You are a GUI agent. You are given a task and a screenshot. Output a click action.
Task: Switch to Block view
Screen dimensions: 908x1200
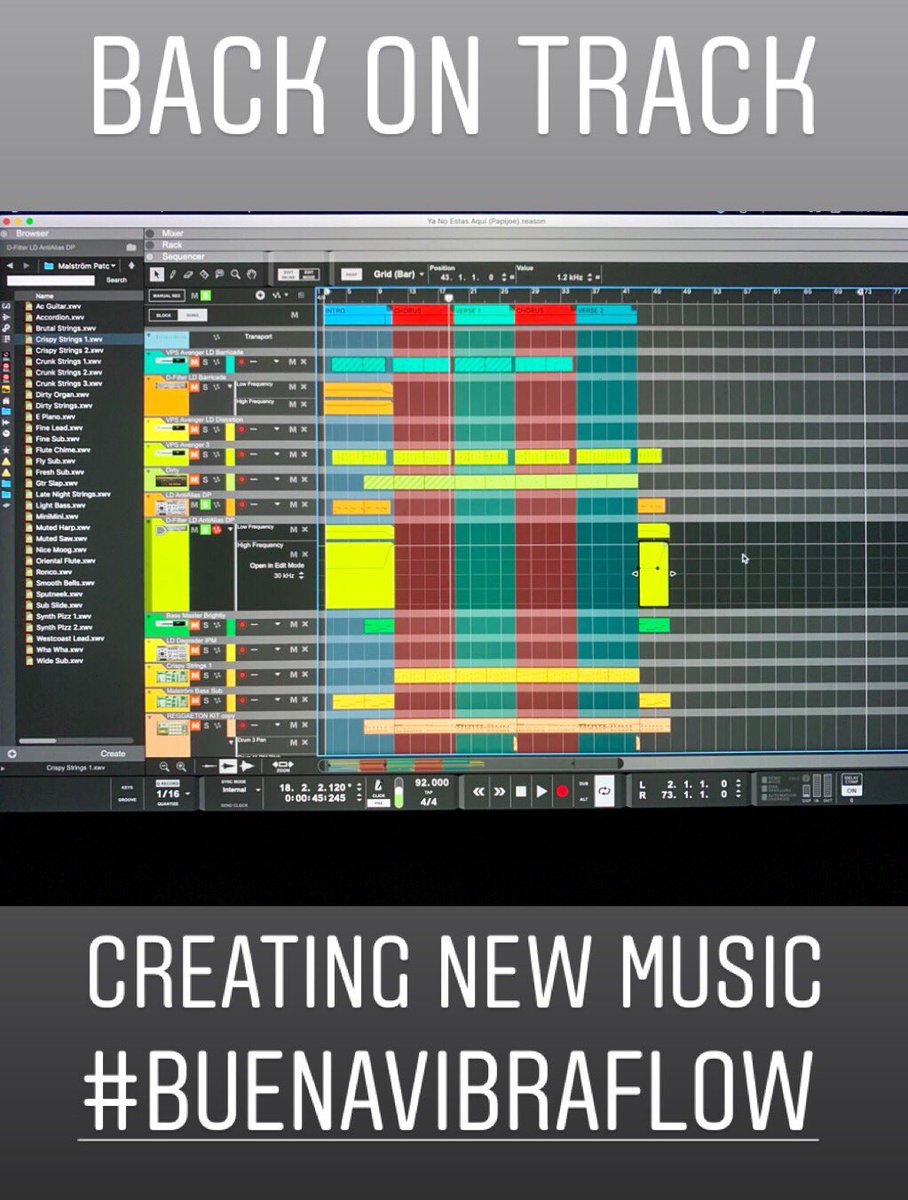[x=165, y=314]
